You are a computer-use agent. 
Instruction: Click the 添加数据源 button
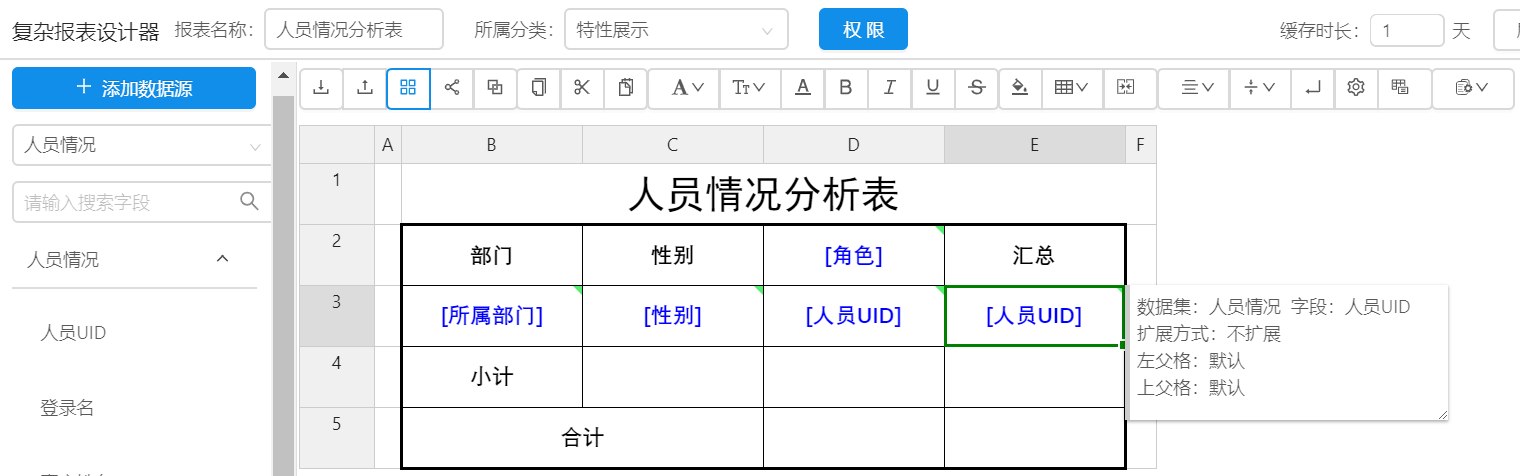[134, 88]
